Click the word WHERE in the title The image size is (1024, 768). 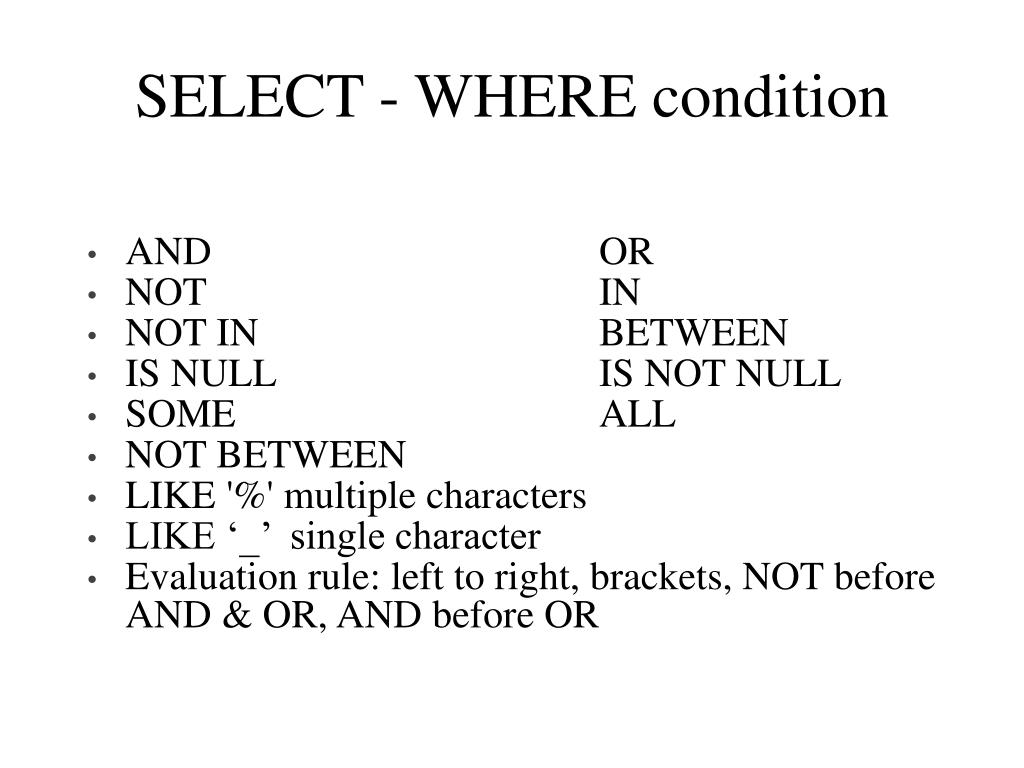click(526, 97)
